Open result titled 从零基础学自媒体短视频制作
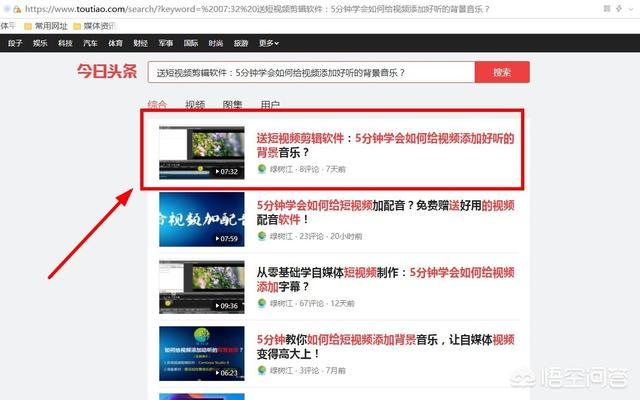 tap(385, 280)
